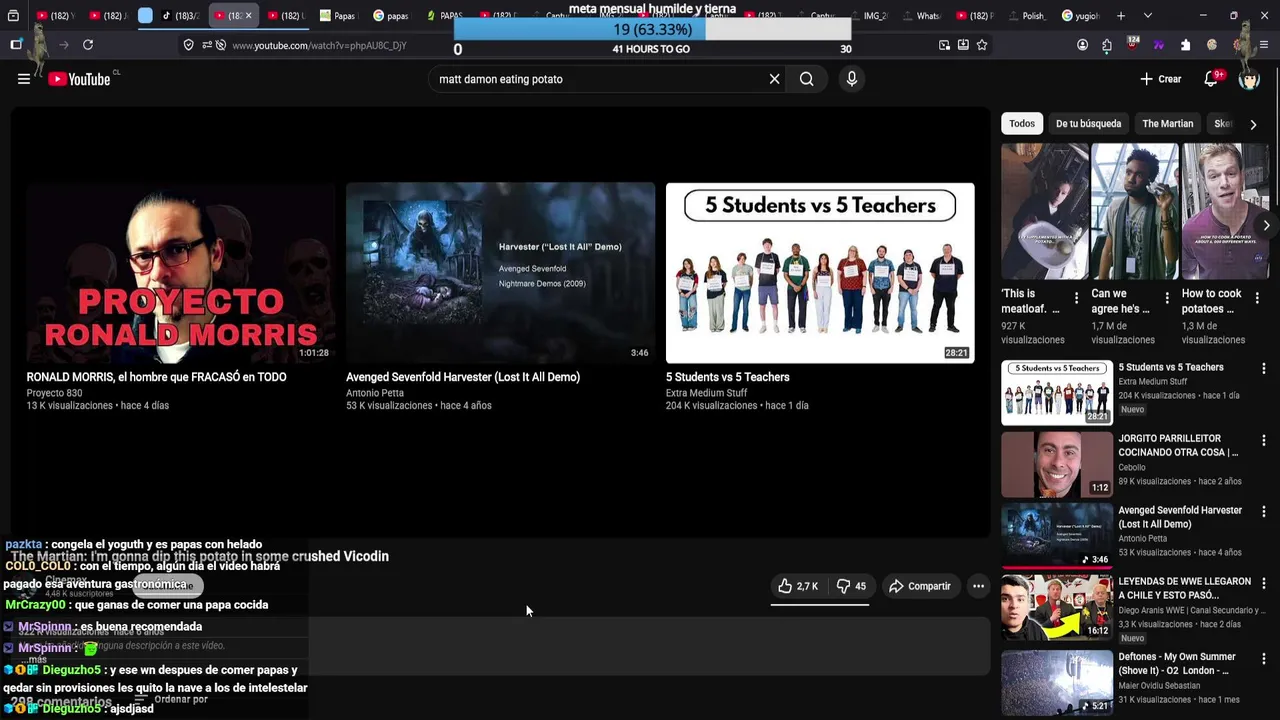Open the Firefox account profile icon
The height and width of the screenshot is (720, 1280).
[1082, 45]
